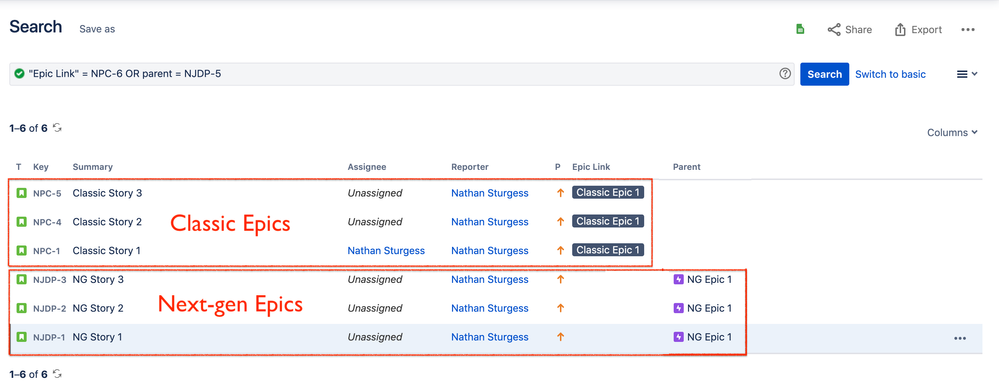
Task: Refresh results using the bottom refresh icon
Action: (57, 374)
